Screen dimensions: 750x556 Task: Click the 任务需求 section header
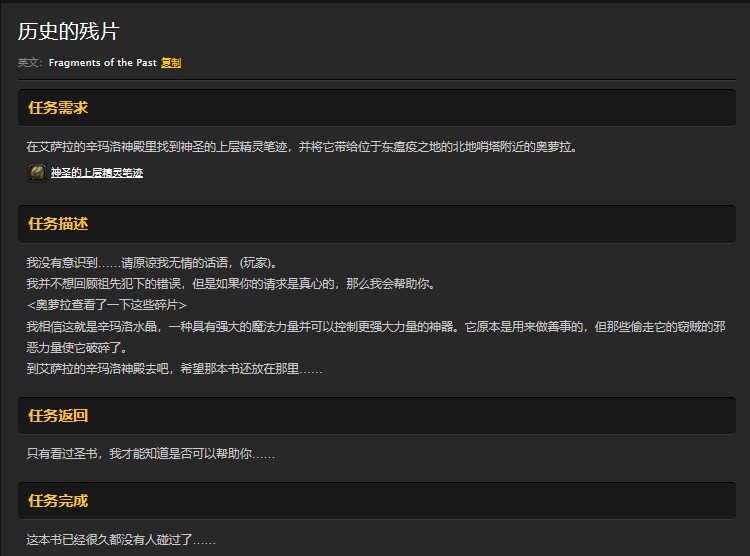(58, 108)
